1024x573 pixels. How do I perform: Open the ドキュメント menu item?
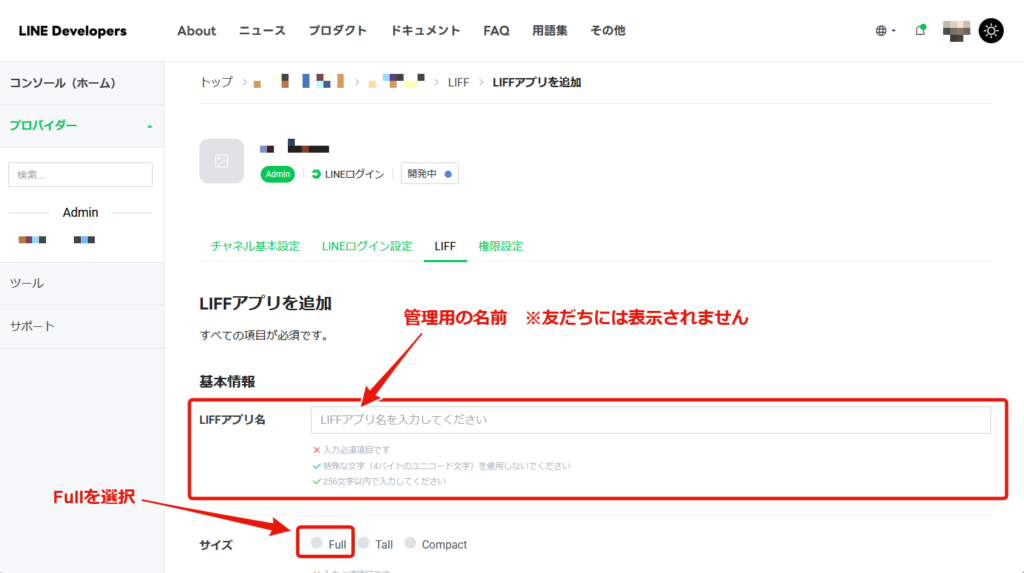425,31
